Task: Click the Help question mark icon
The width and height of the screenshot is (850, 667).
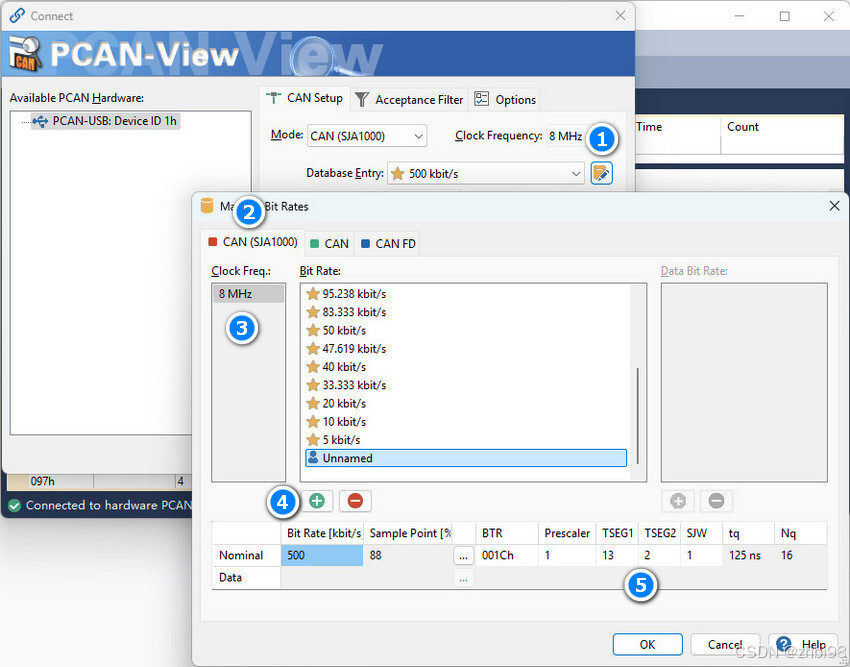Action: point(783,644)
